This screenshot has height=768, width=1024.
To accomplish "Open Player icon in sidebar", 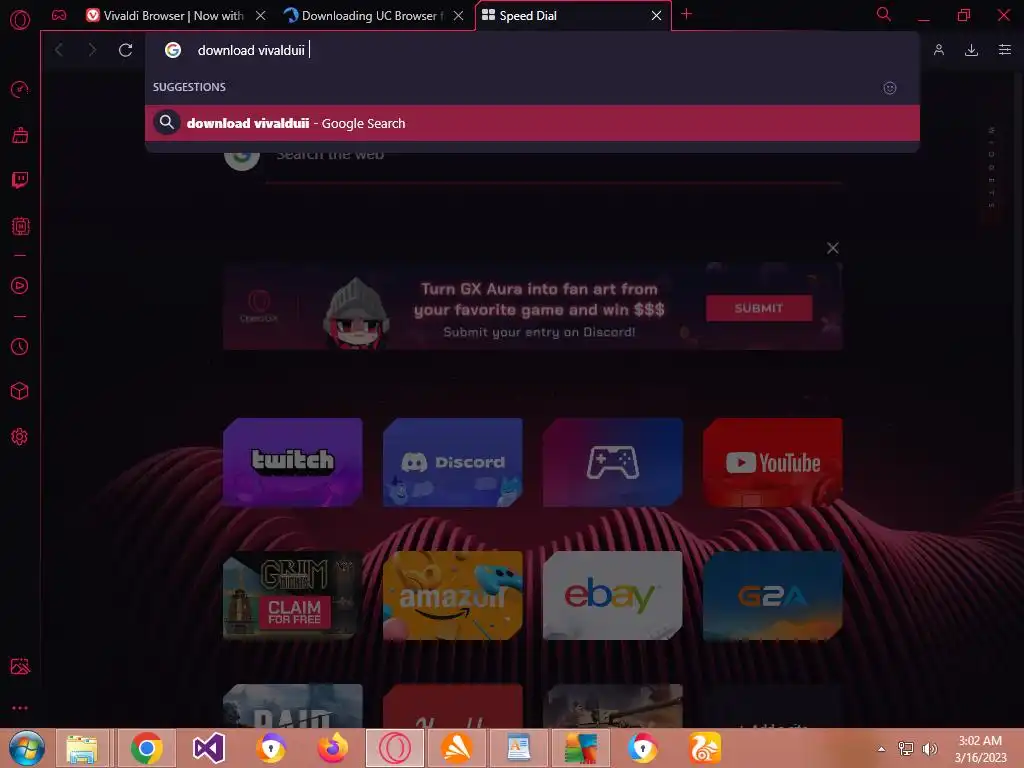I will tap(20, 285).
